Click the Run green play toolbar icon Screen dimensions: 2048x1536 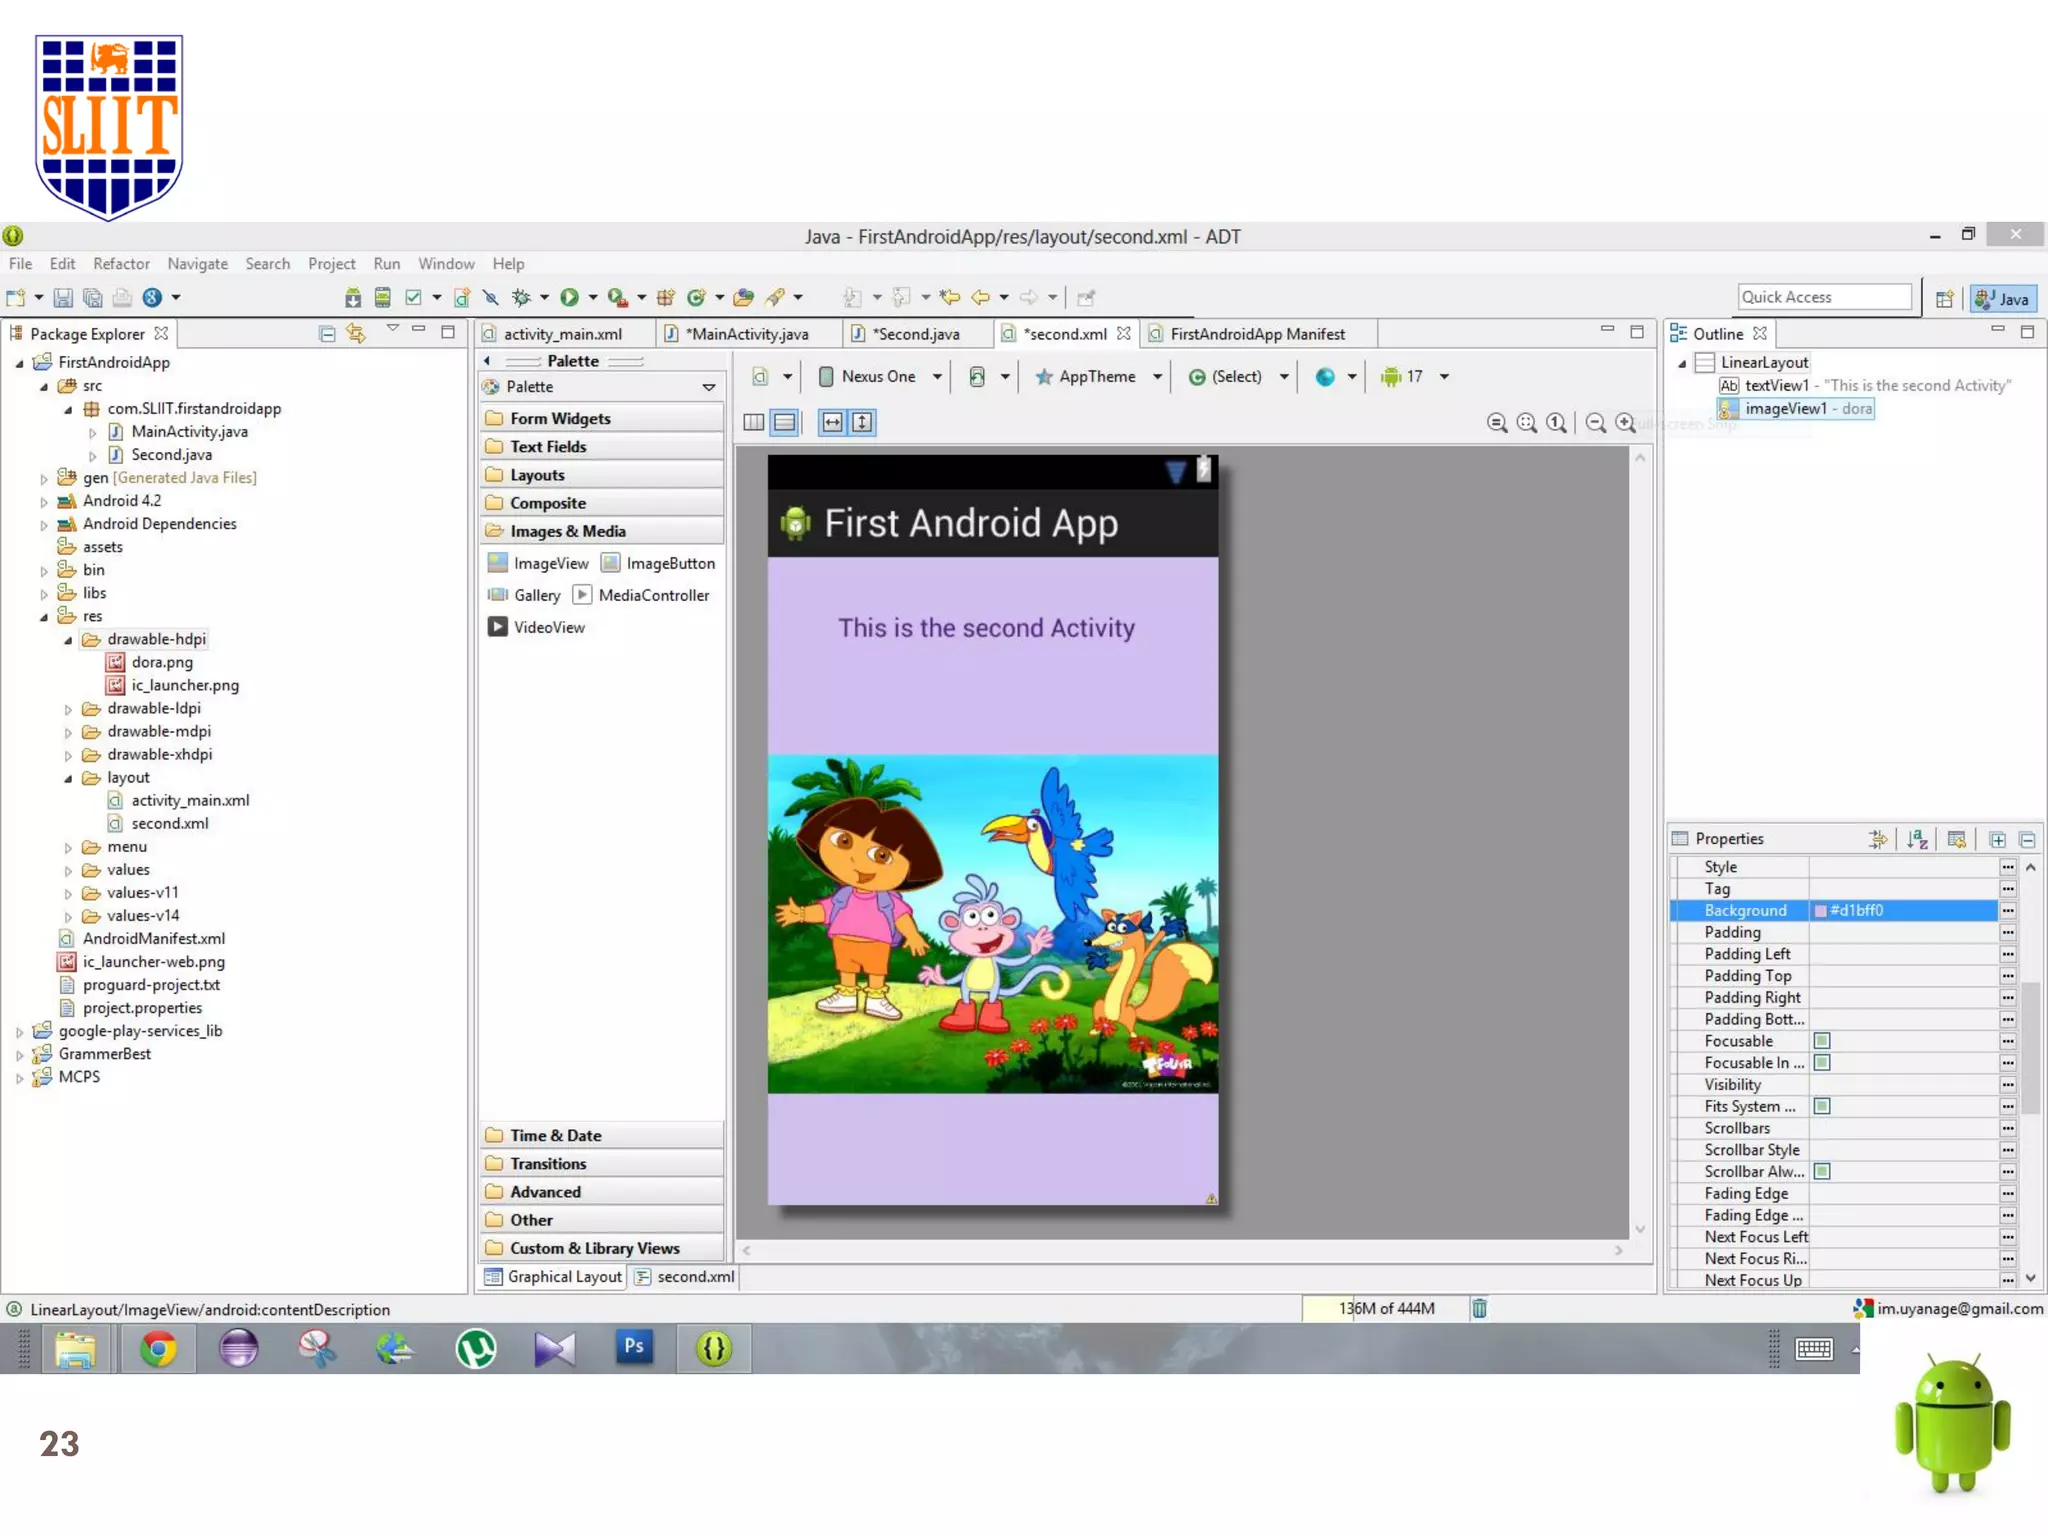coord(569,297)
